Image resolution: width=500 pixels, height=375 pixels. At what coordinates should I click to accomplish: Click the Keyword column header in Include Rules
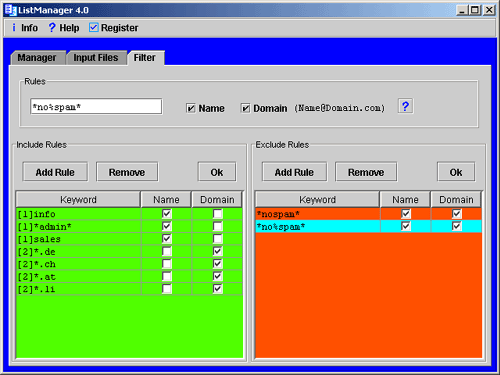(78, 199)
